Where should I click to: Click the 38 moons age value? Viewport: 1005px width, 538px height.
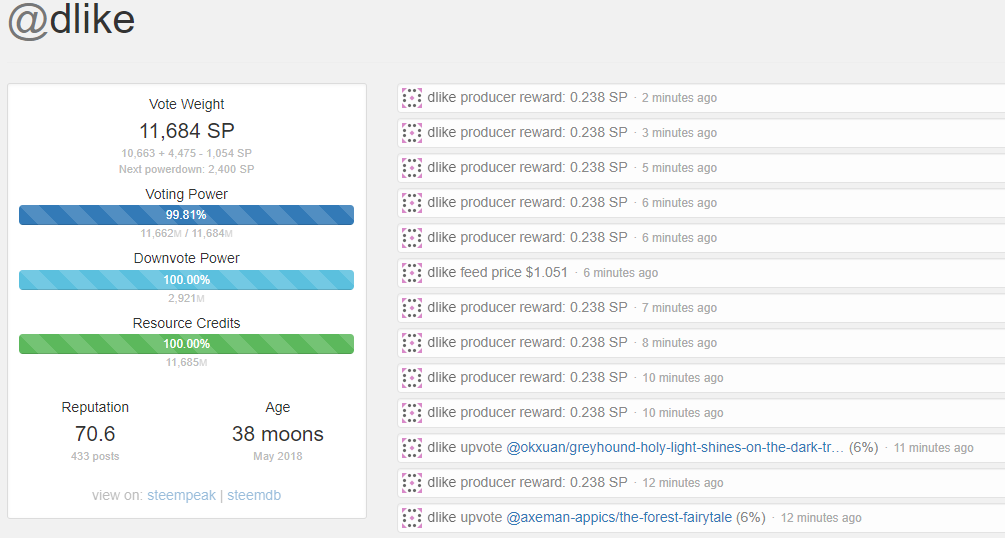coord(278,434)
